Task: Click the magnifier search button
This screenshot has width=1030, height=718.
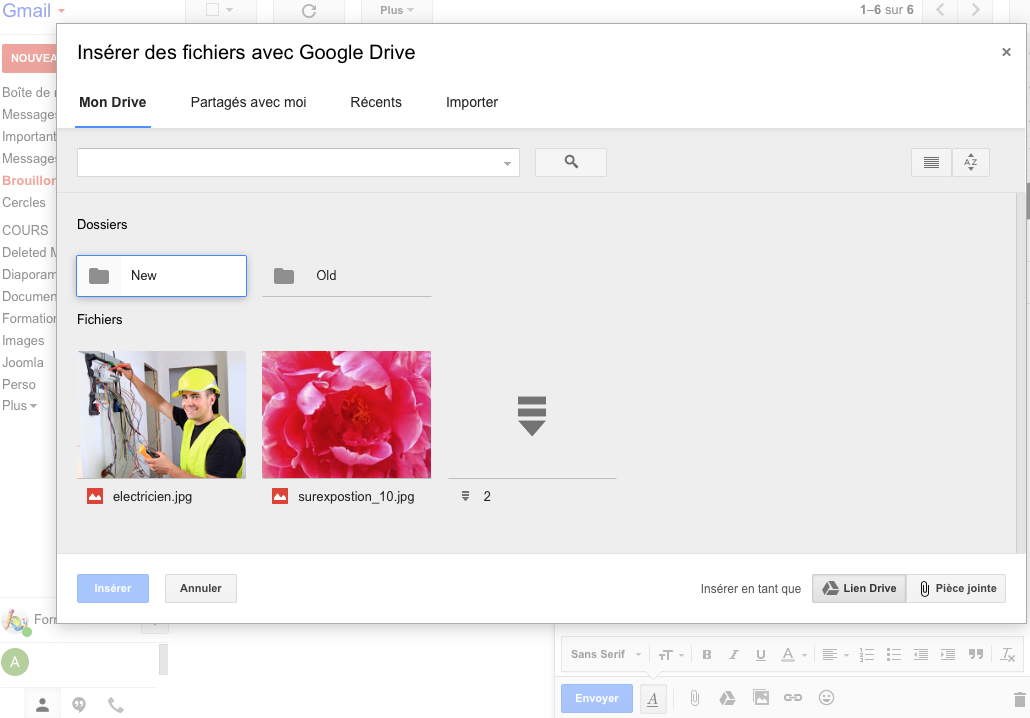Action: tap(571, 162)
